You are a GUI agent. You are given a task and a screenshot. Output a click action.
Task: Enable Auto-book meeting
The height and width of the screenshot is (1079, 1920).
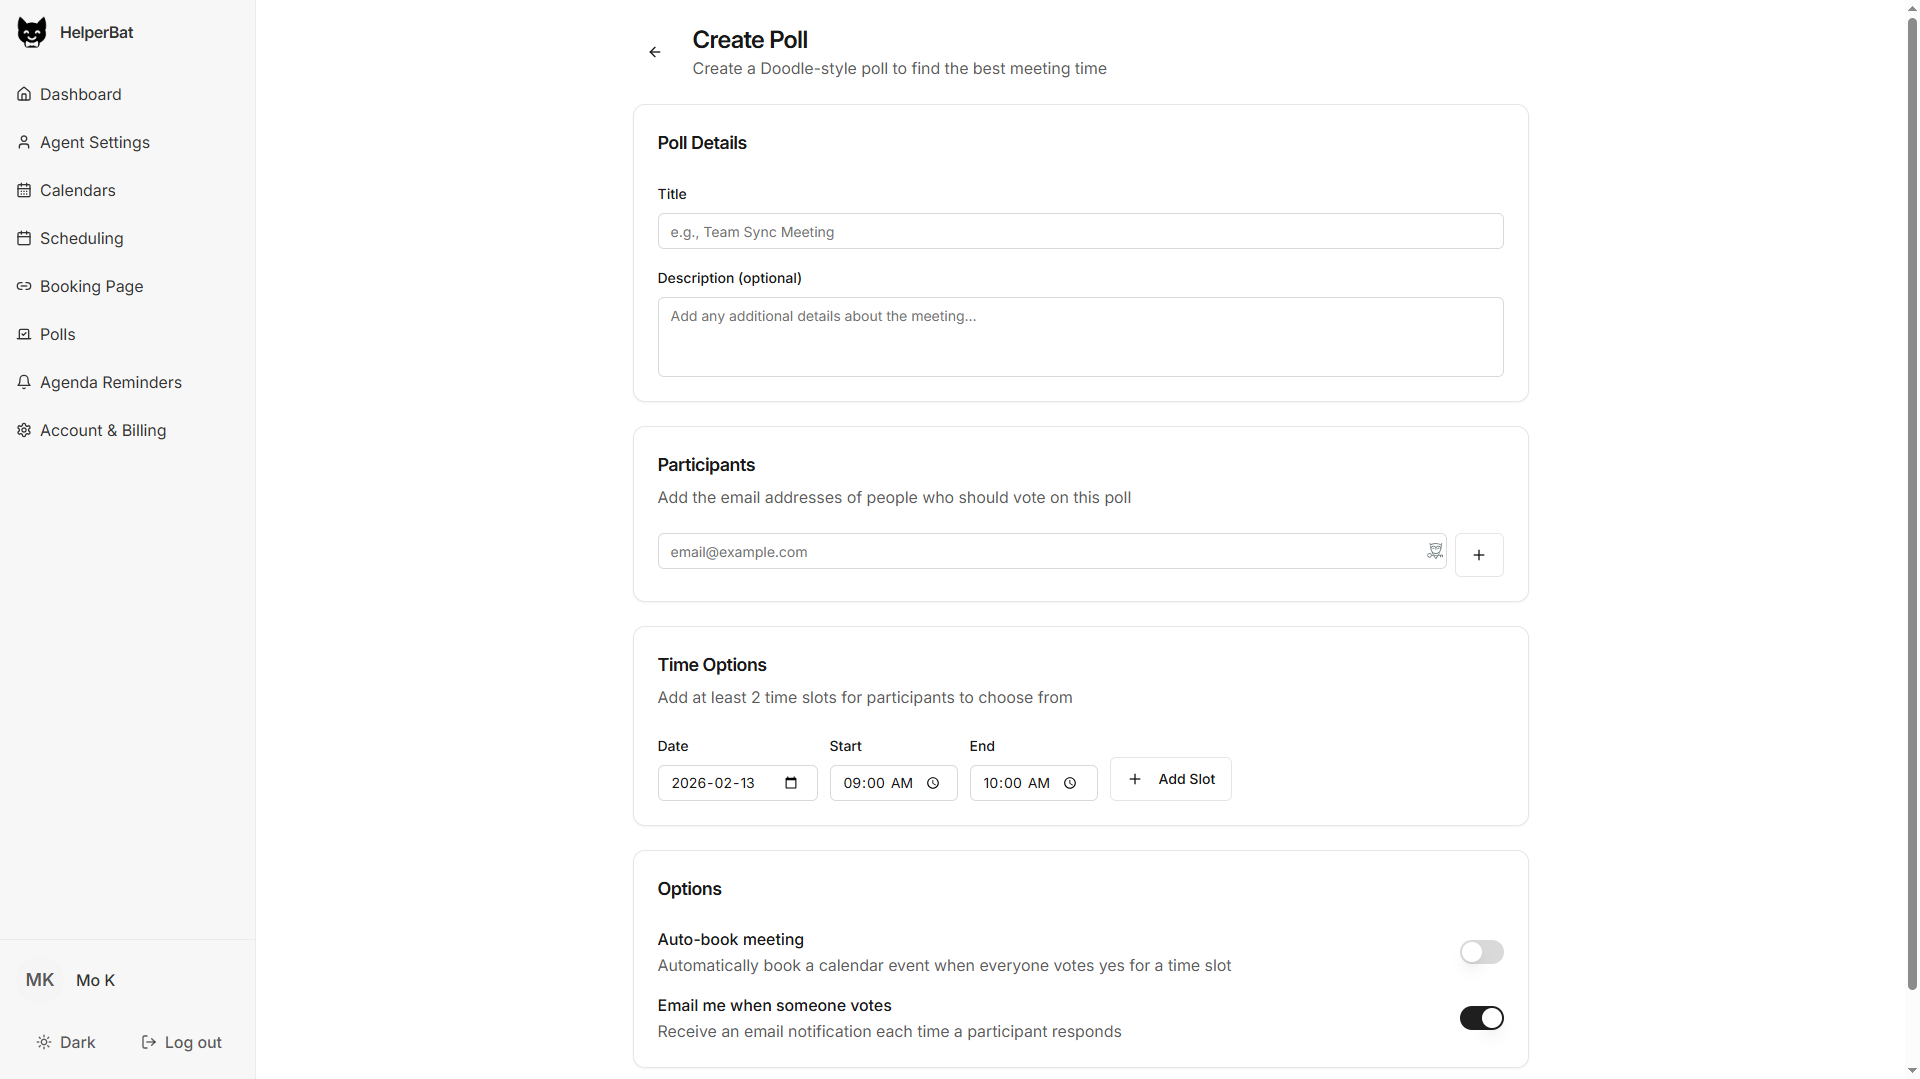tap(1481, 952)
